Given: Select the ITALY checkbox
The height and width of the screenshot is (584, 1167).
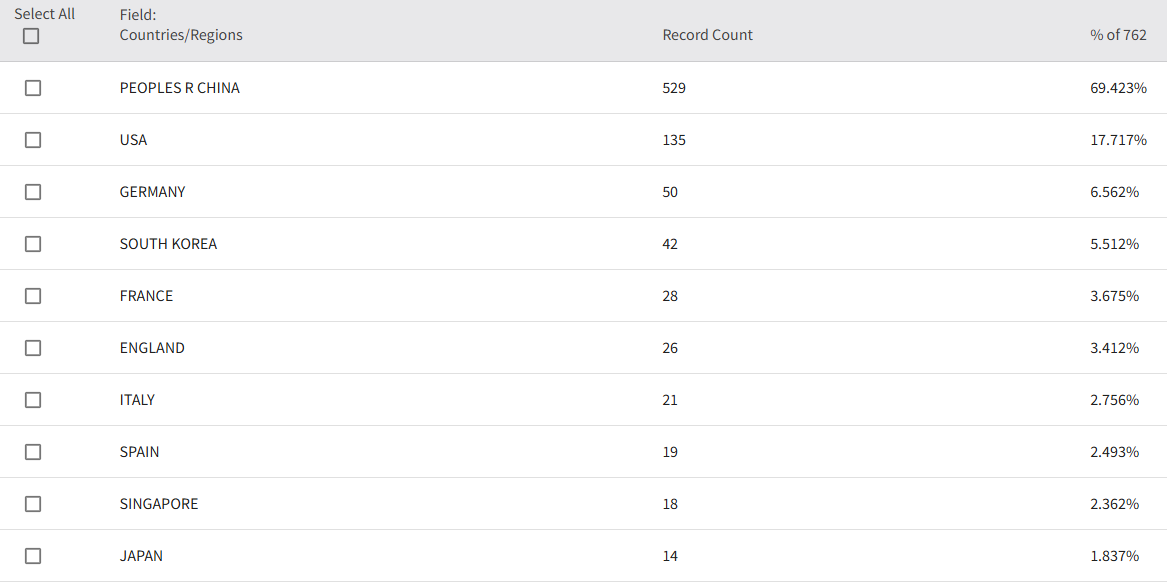Looking at the screenshot, I should click(33, 400).
